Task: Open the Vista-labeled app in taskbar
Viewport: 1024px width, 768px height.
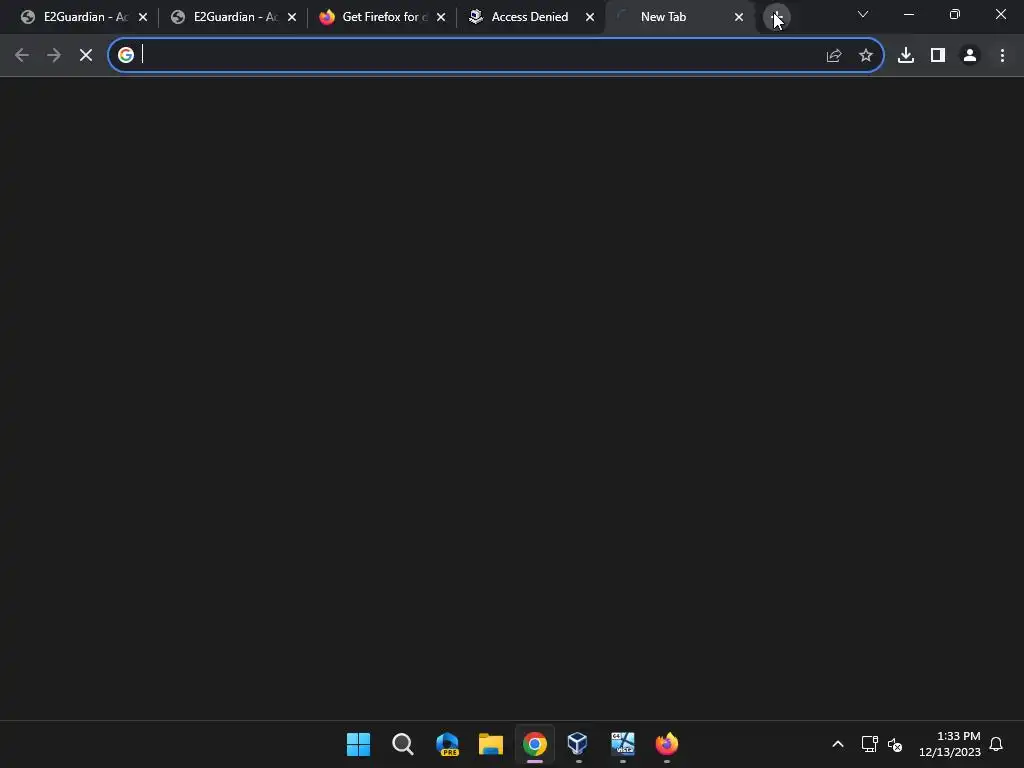Action: coord(622,744)
